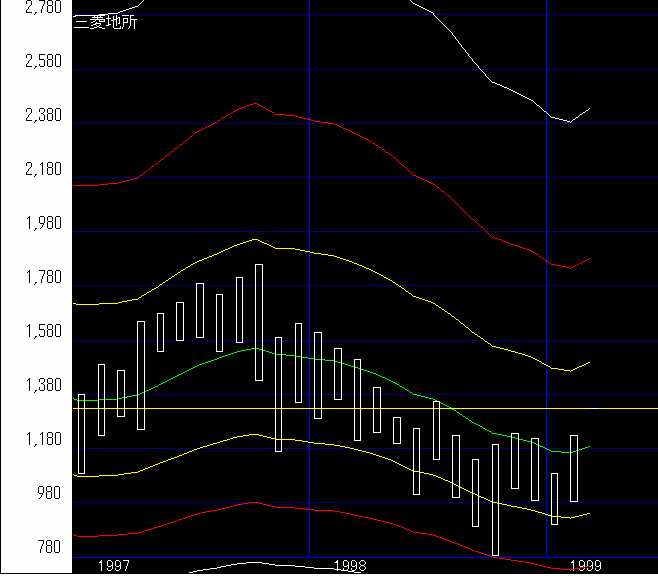Select the 780 price axis label

click(48, 548)
